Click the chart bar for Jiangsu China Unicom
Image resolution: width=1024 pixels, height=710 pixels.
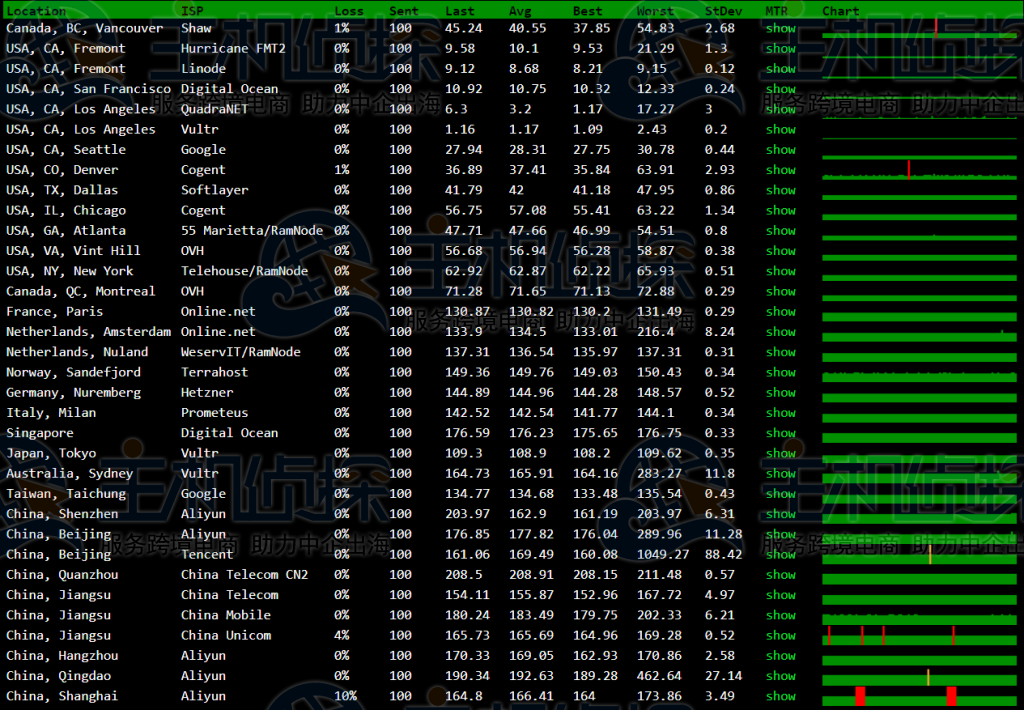[x=918, y=636]
